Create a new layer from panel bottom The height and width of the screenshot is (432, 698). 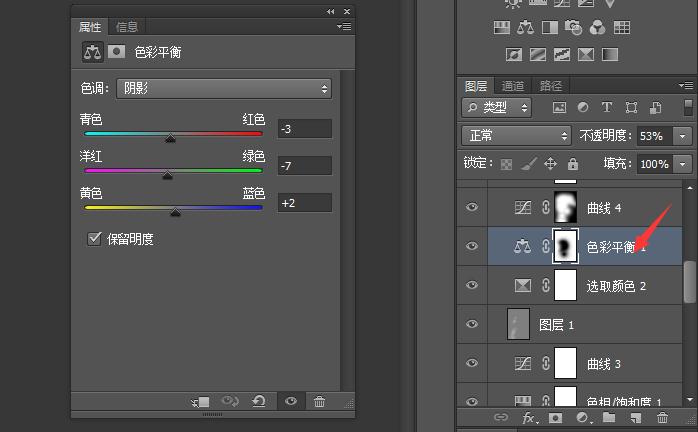tap(636, 418)
